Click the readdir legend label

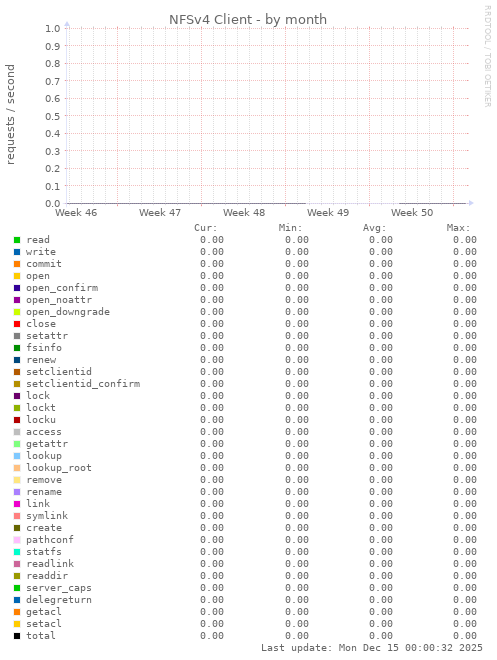click(x=47, y=576)
